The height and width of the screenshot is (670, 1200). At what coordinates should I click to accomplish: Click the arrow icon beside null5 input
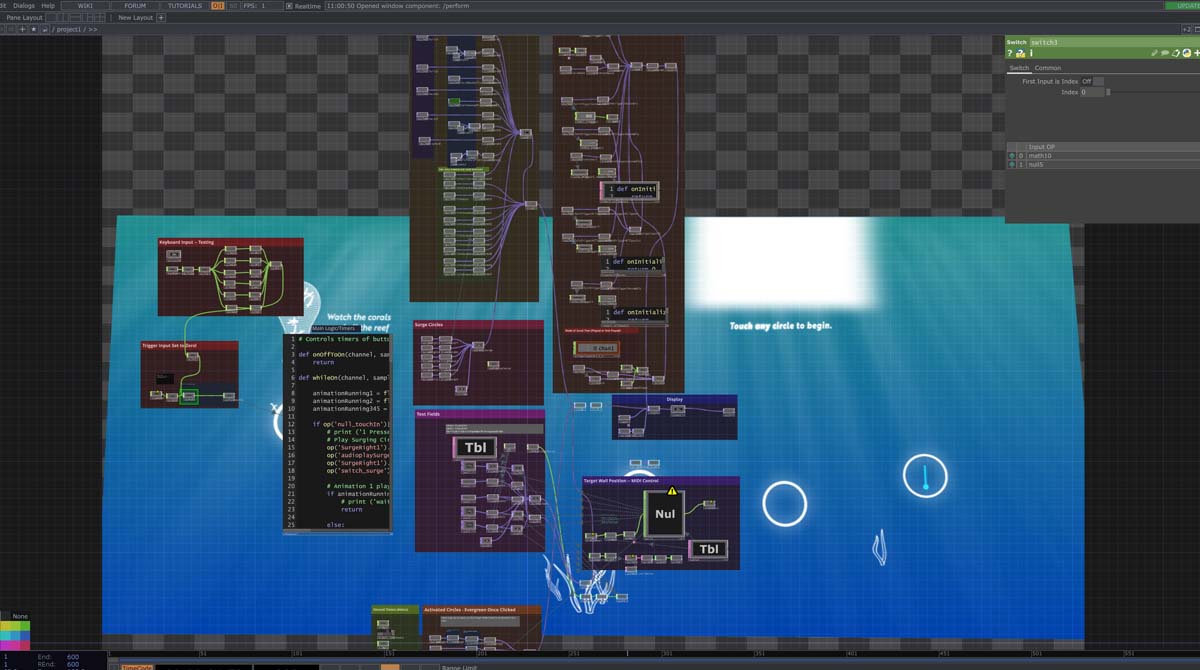click(1012, 165)
